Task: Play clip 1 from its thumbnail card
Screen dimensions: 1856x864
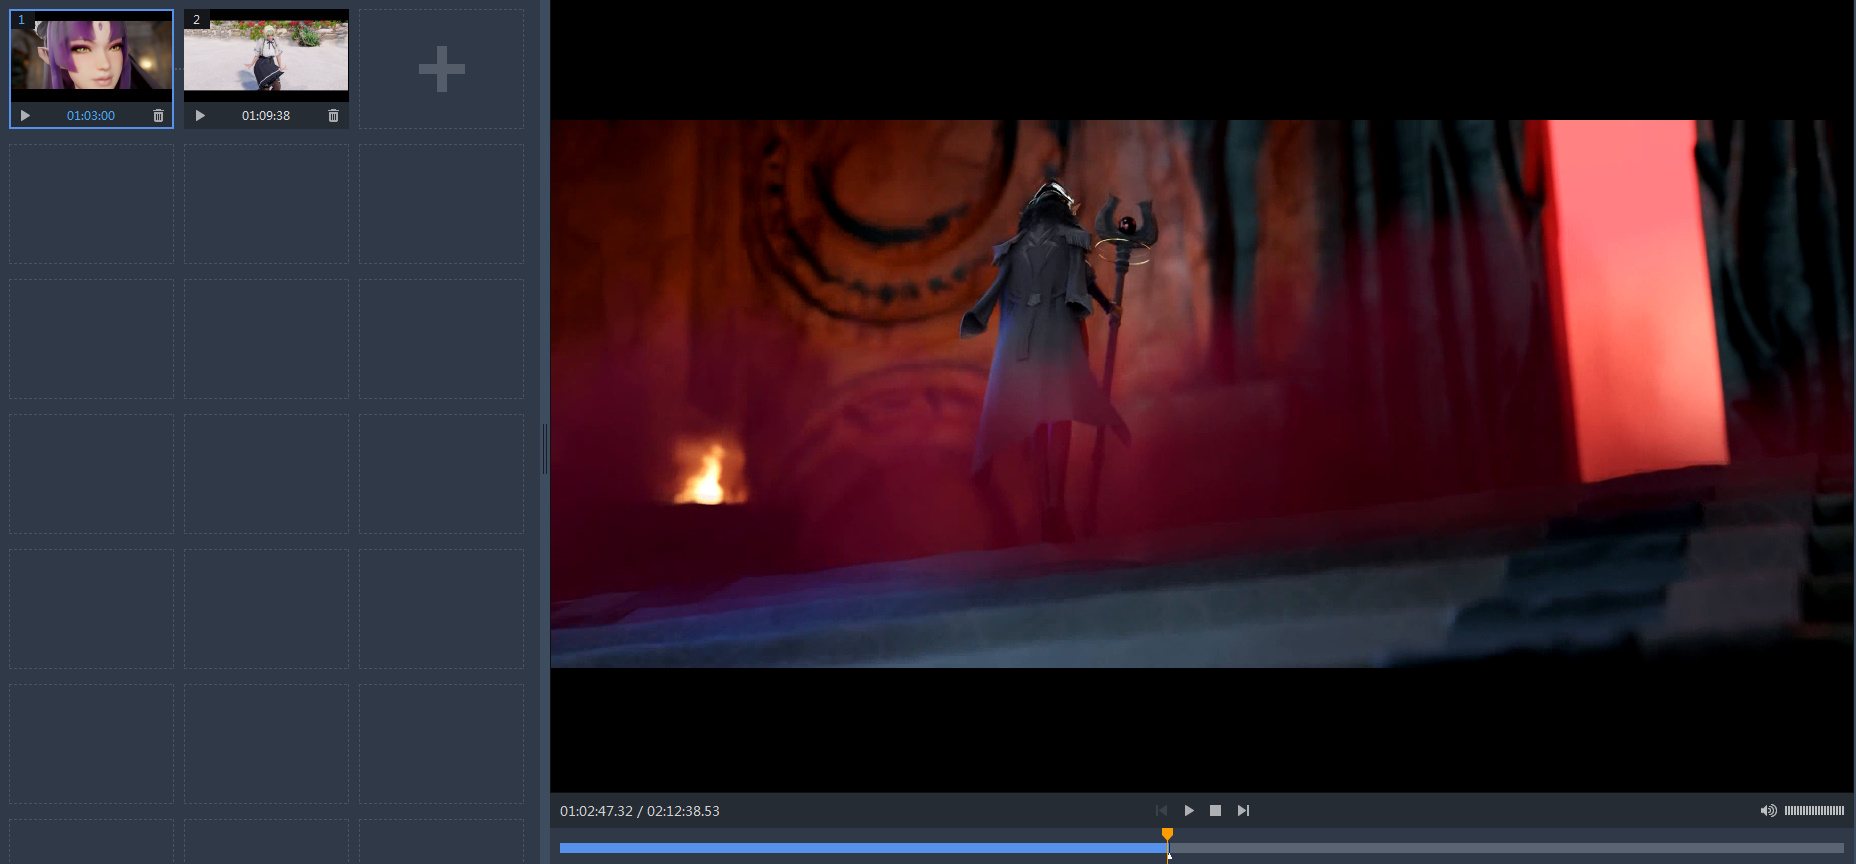Action: (26, 116)
